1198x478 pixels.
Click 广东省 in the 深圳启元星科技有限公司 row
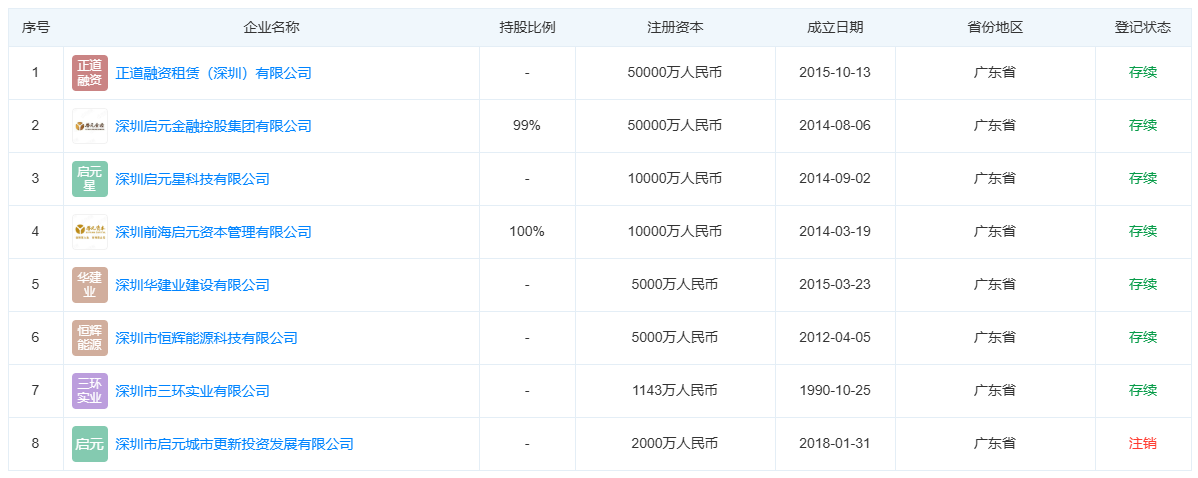click(x=995, y=179)
